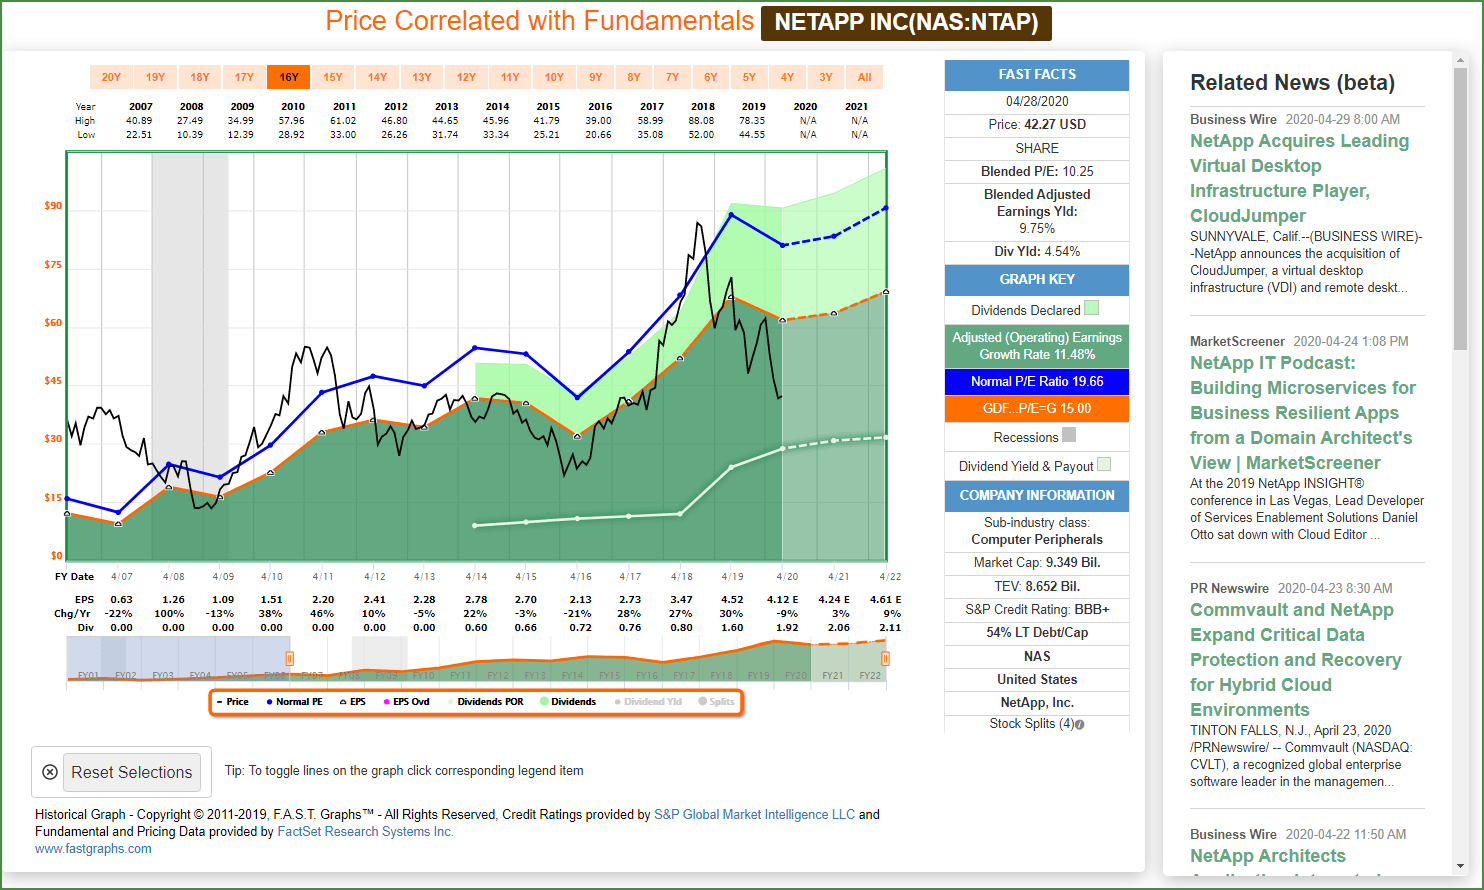Pick the 13Y time range tab
This screenshot has width=1484, height=890.
422,77
